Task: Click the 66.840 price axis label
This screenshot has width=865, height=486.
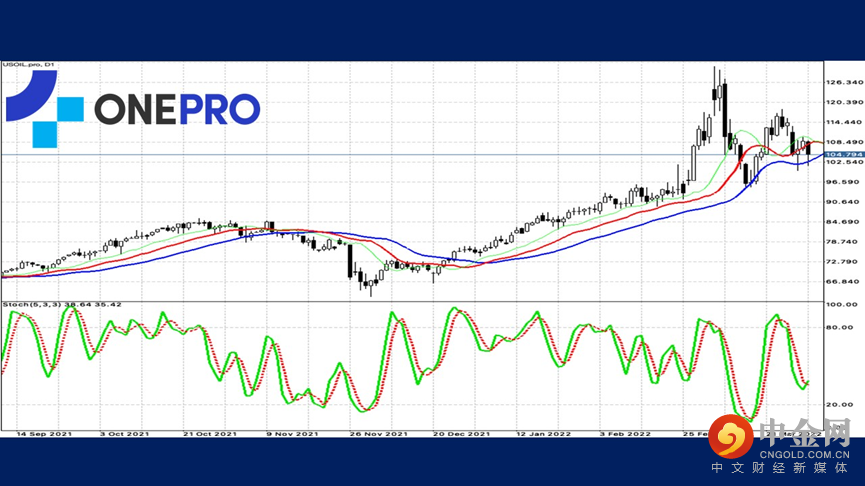Action: (842, 281)
